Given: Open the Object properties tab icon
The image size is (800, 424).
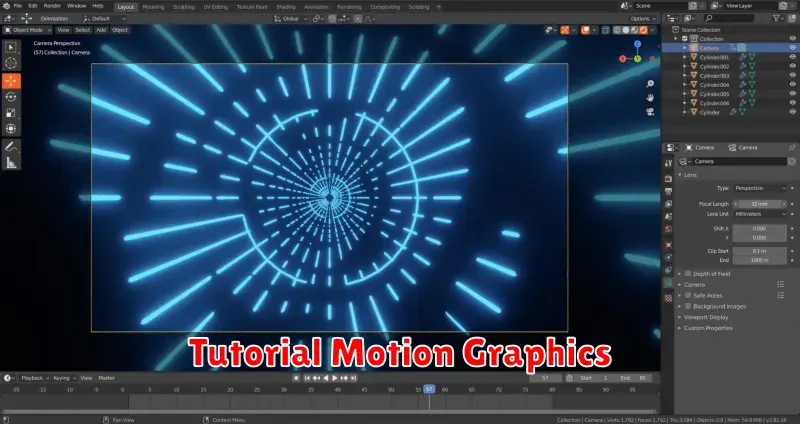Looking at the screenshot, I should (x=668, y=244).
